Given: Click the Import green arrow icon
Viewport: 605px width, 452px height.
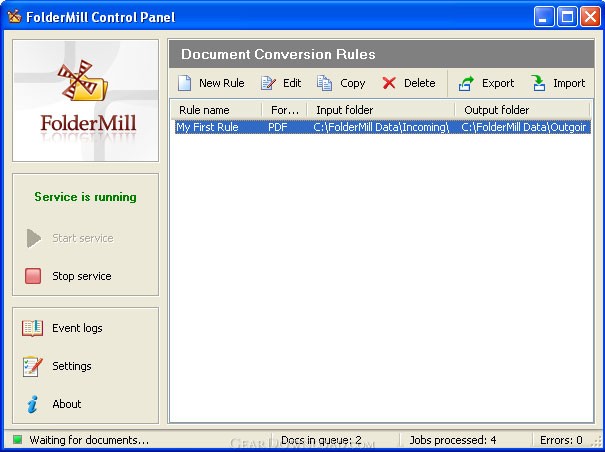Looking at the screenshot, I should click(x=538, y=83).
